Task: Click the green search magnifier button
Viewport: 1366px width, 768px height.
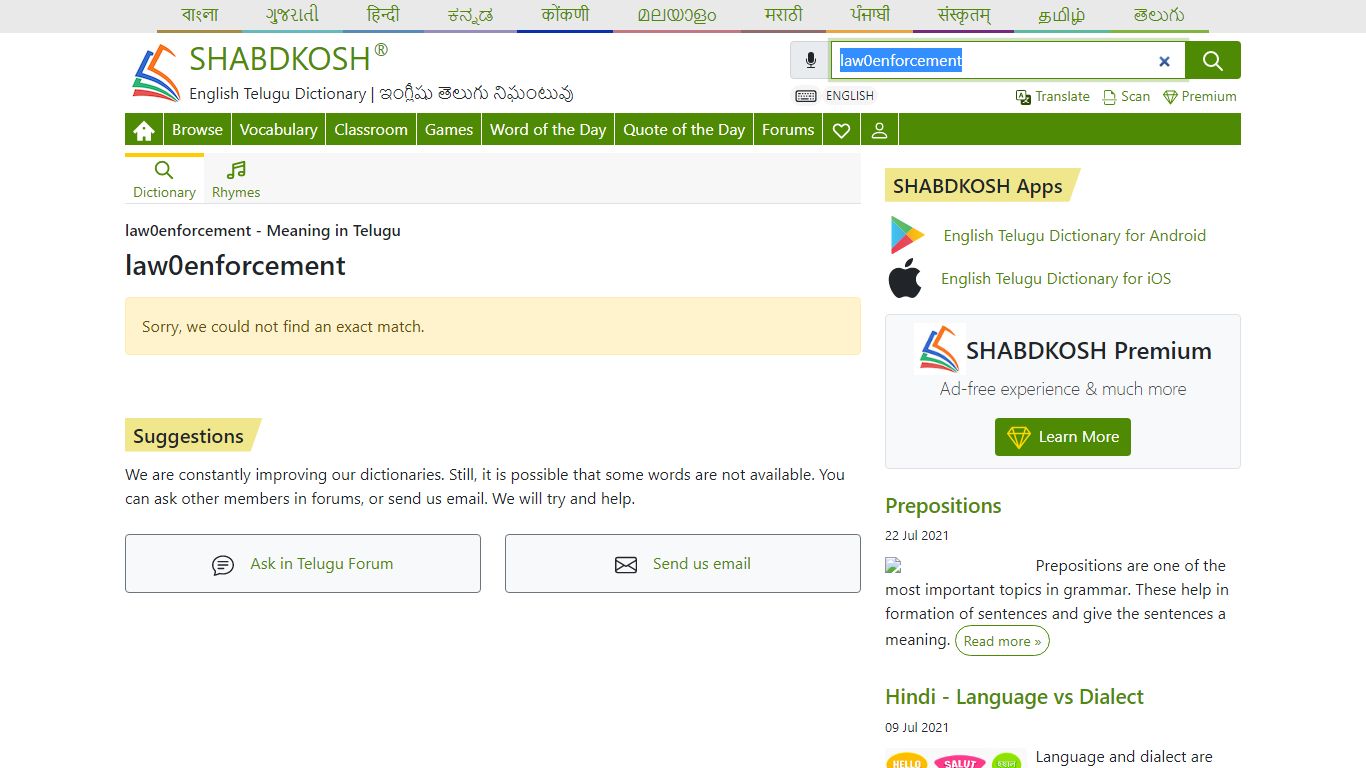Action: (1213, 60)
